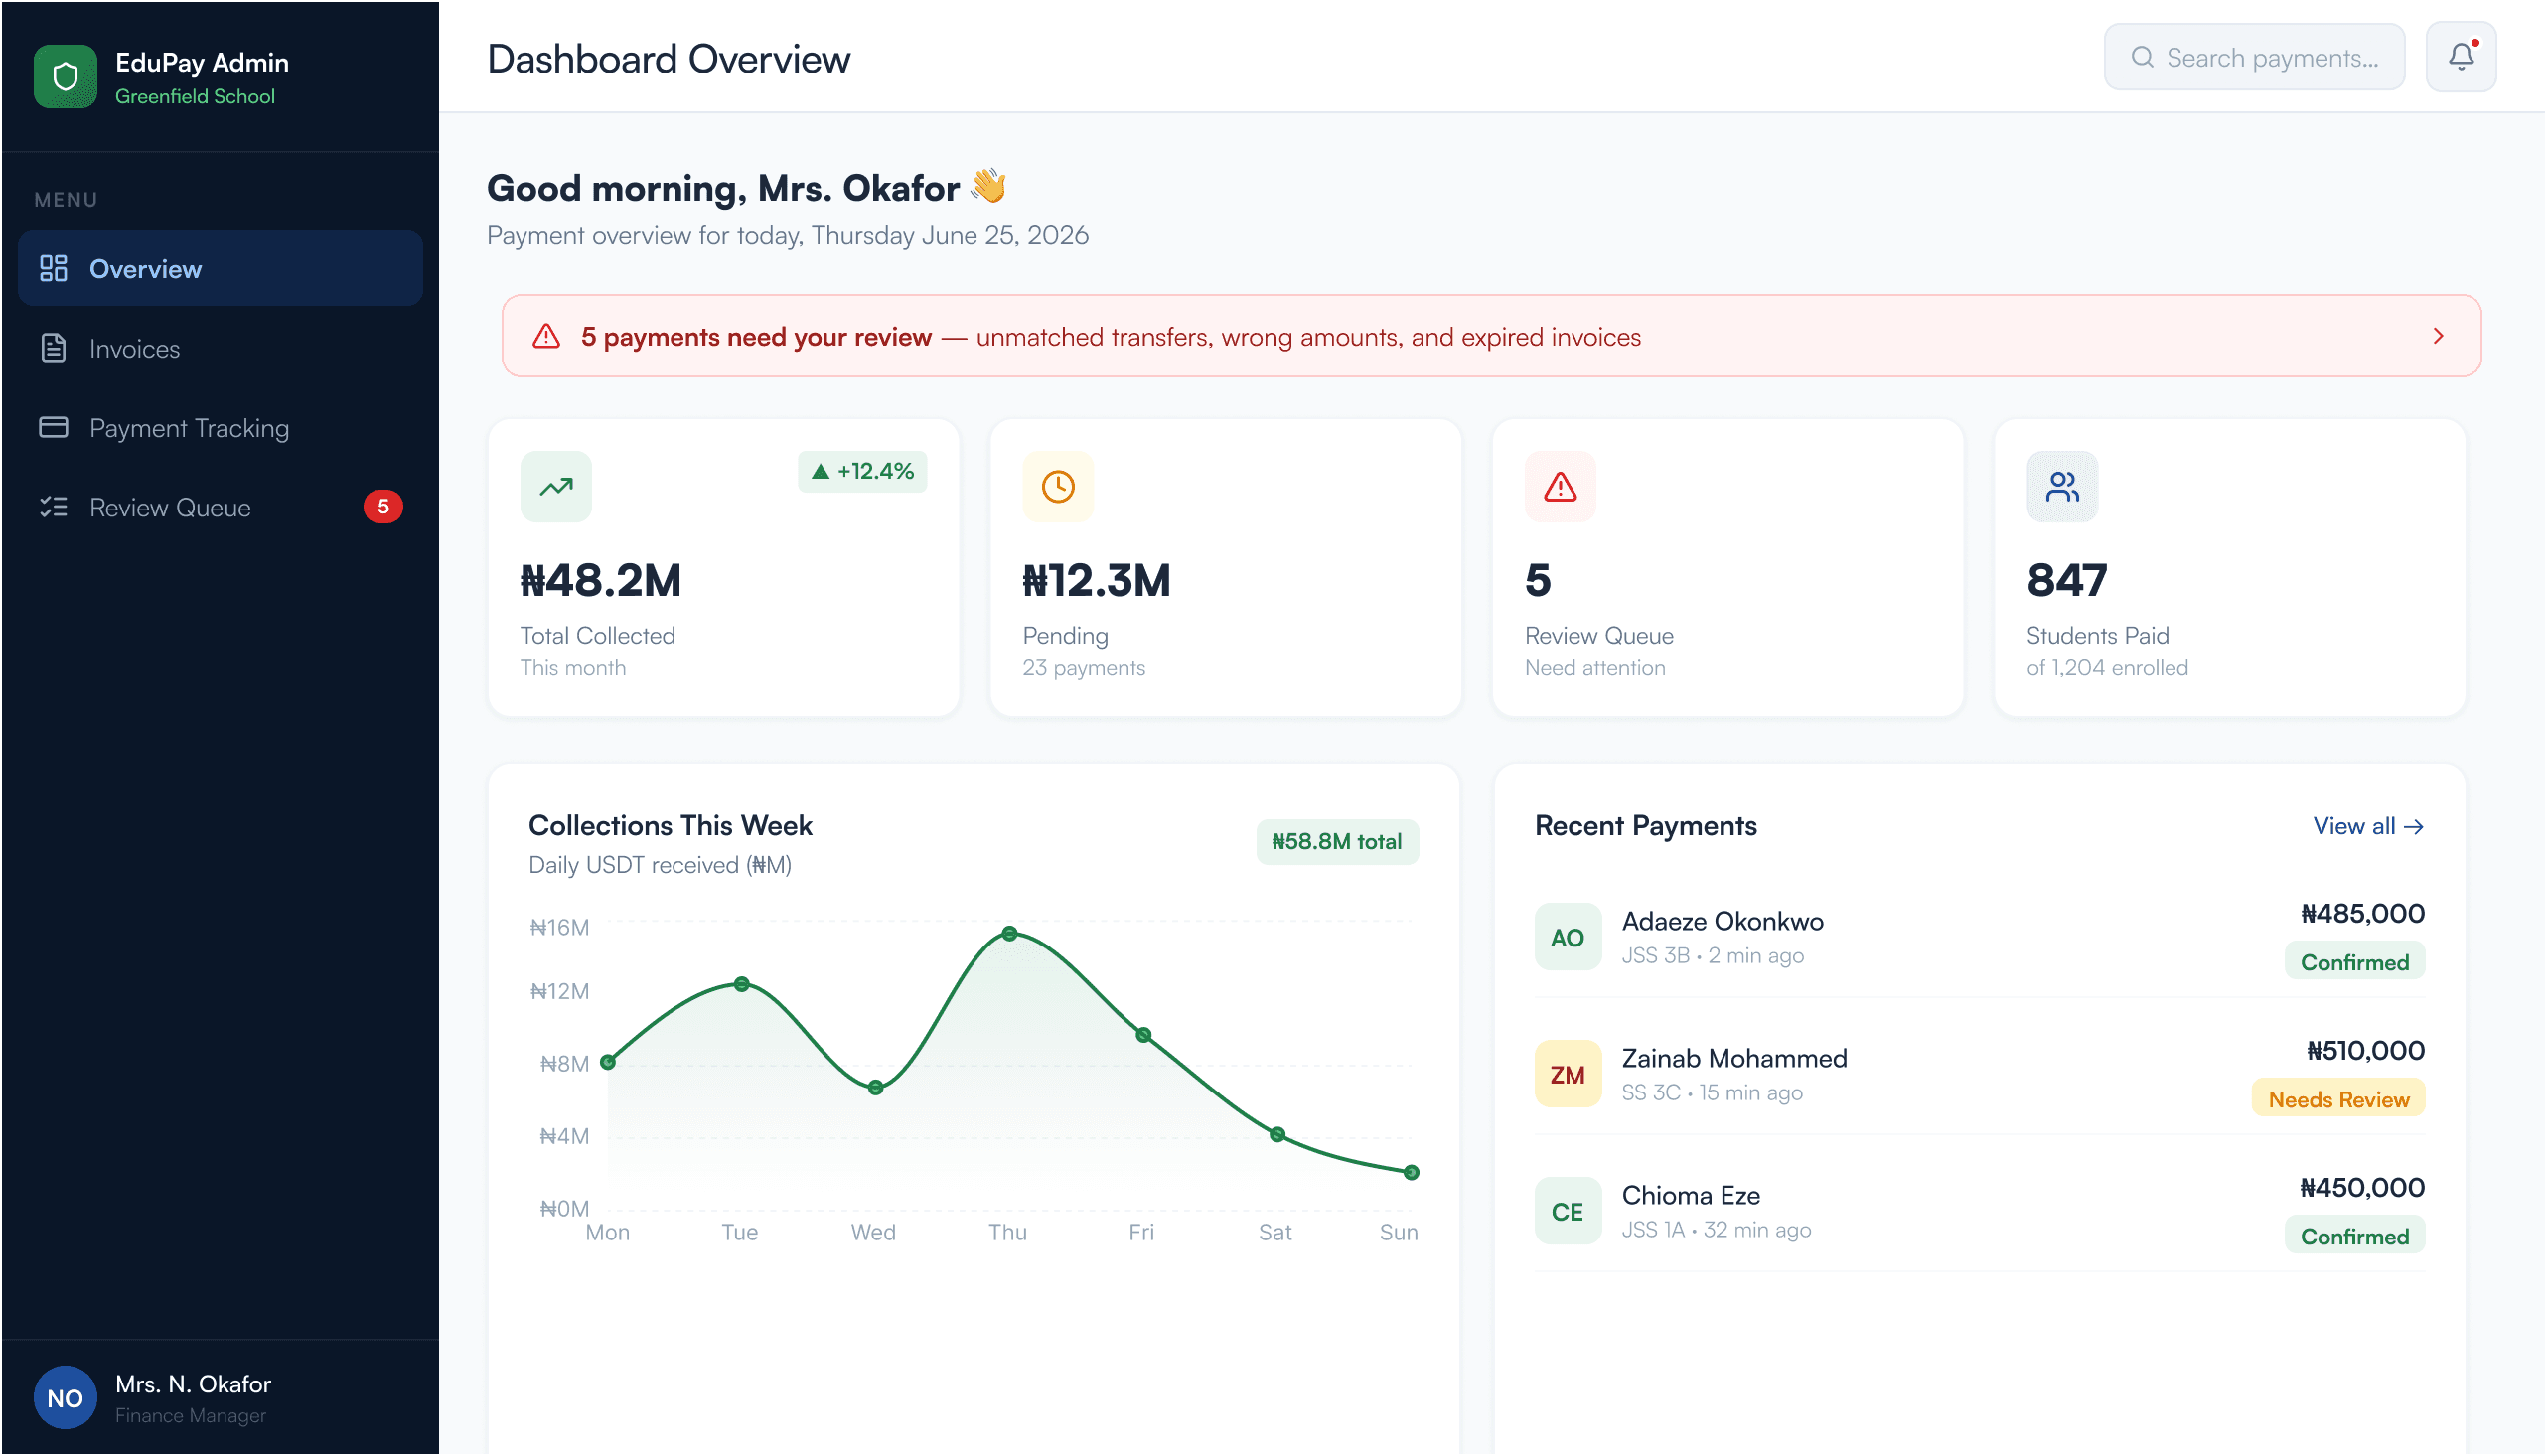Click the EduPay shield logo icon
The width and height of the screenshot is (2547, 1456).
coord(65,76)
